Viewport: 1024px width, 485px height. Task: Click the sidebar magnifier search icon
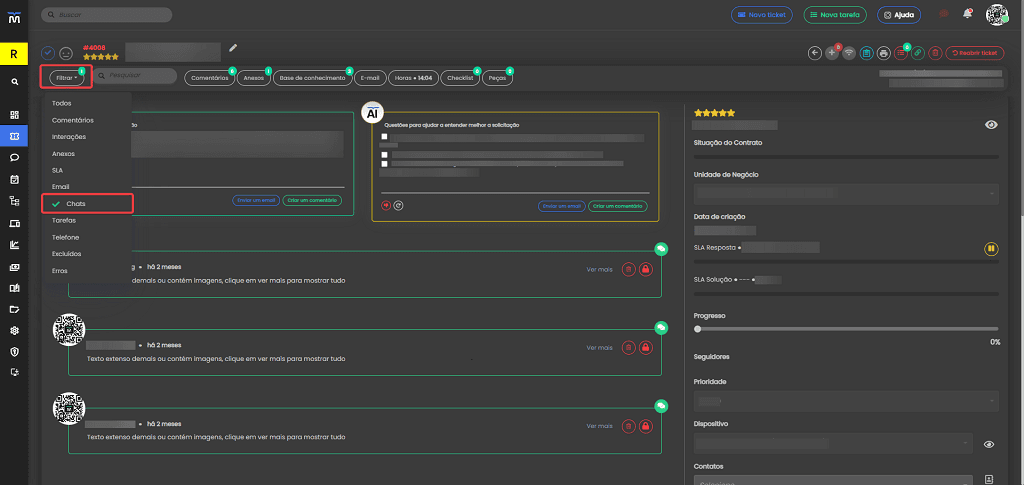click(x=14, y=82)
